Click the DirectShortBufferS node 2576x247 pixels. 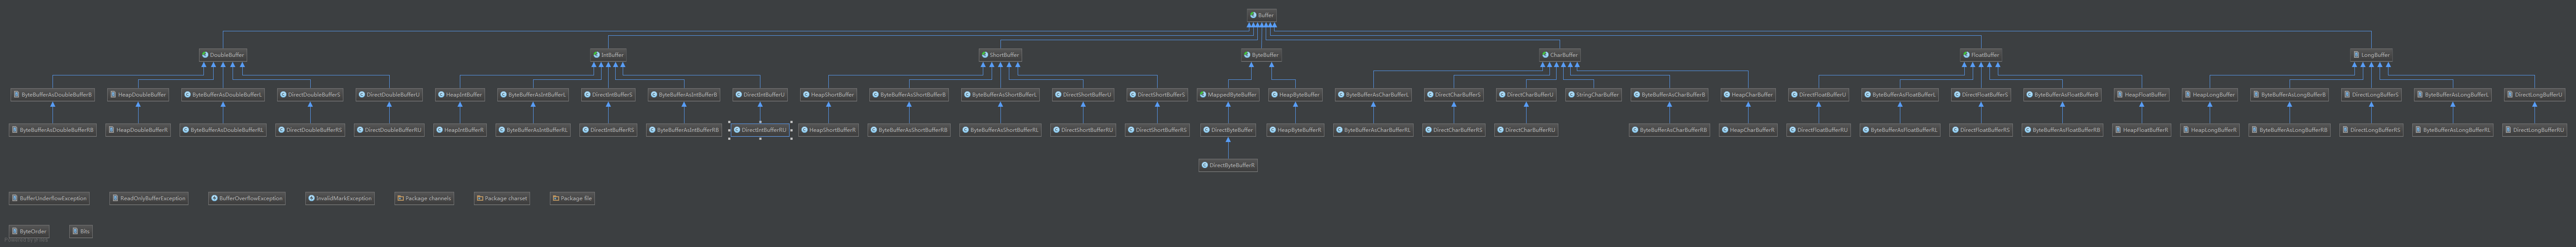coord(1157,95)
